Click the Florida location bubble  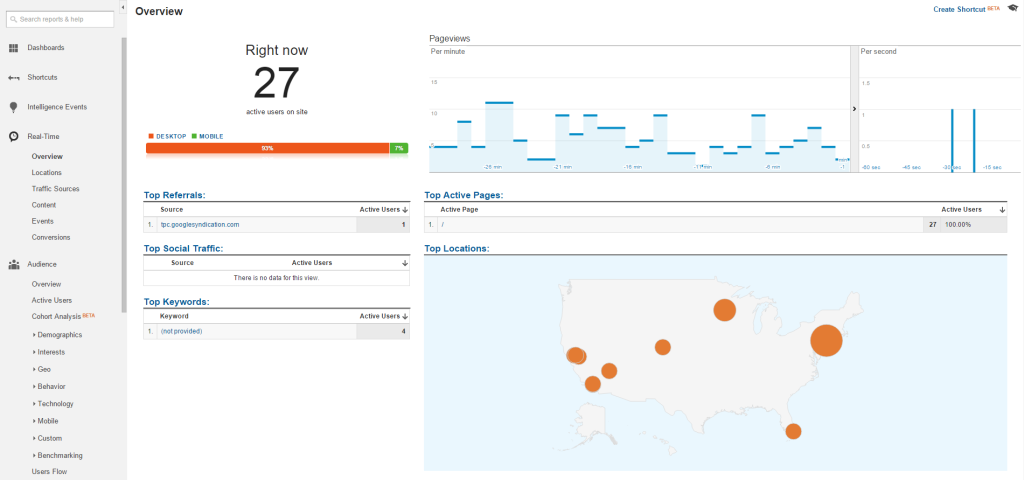click(x=793, y=431)
